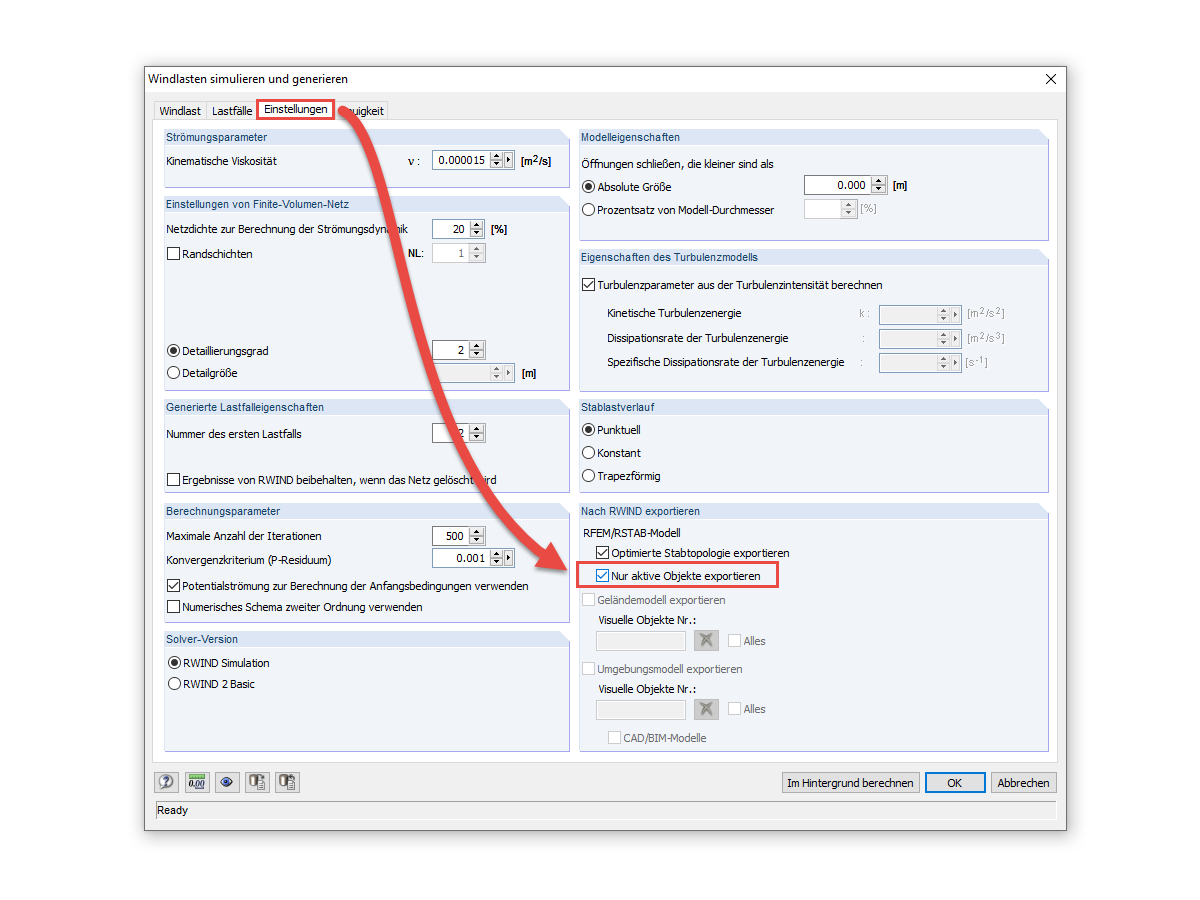Screen dimensions: 1200x900
Task: Click the import parameters icon at bottom left
Action: (x=287, y=781)
